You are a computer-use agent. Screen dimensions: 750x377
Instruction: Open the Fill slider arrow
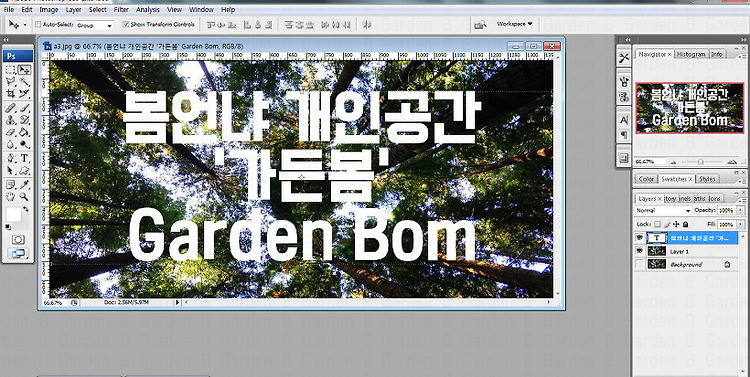pos(741,224)
